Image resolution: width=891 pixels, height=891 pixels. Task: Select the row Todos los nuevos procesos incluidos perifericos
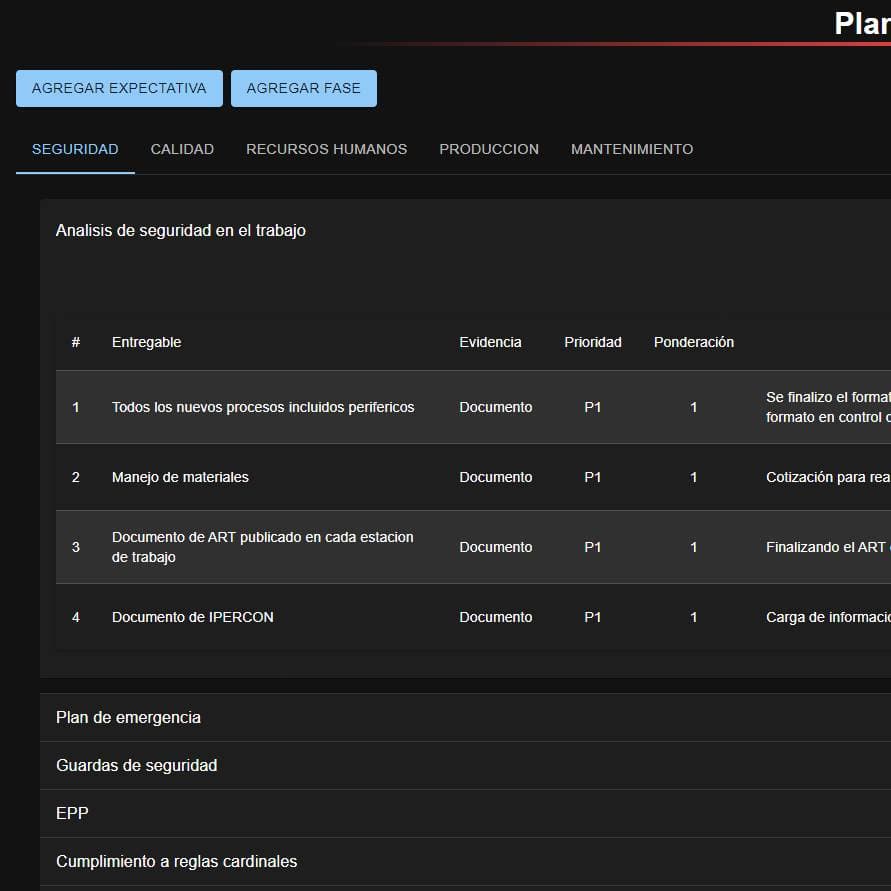click(x=262, y=407)
